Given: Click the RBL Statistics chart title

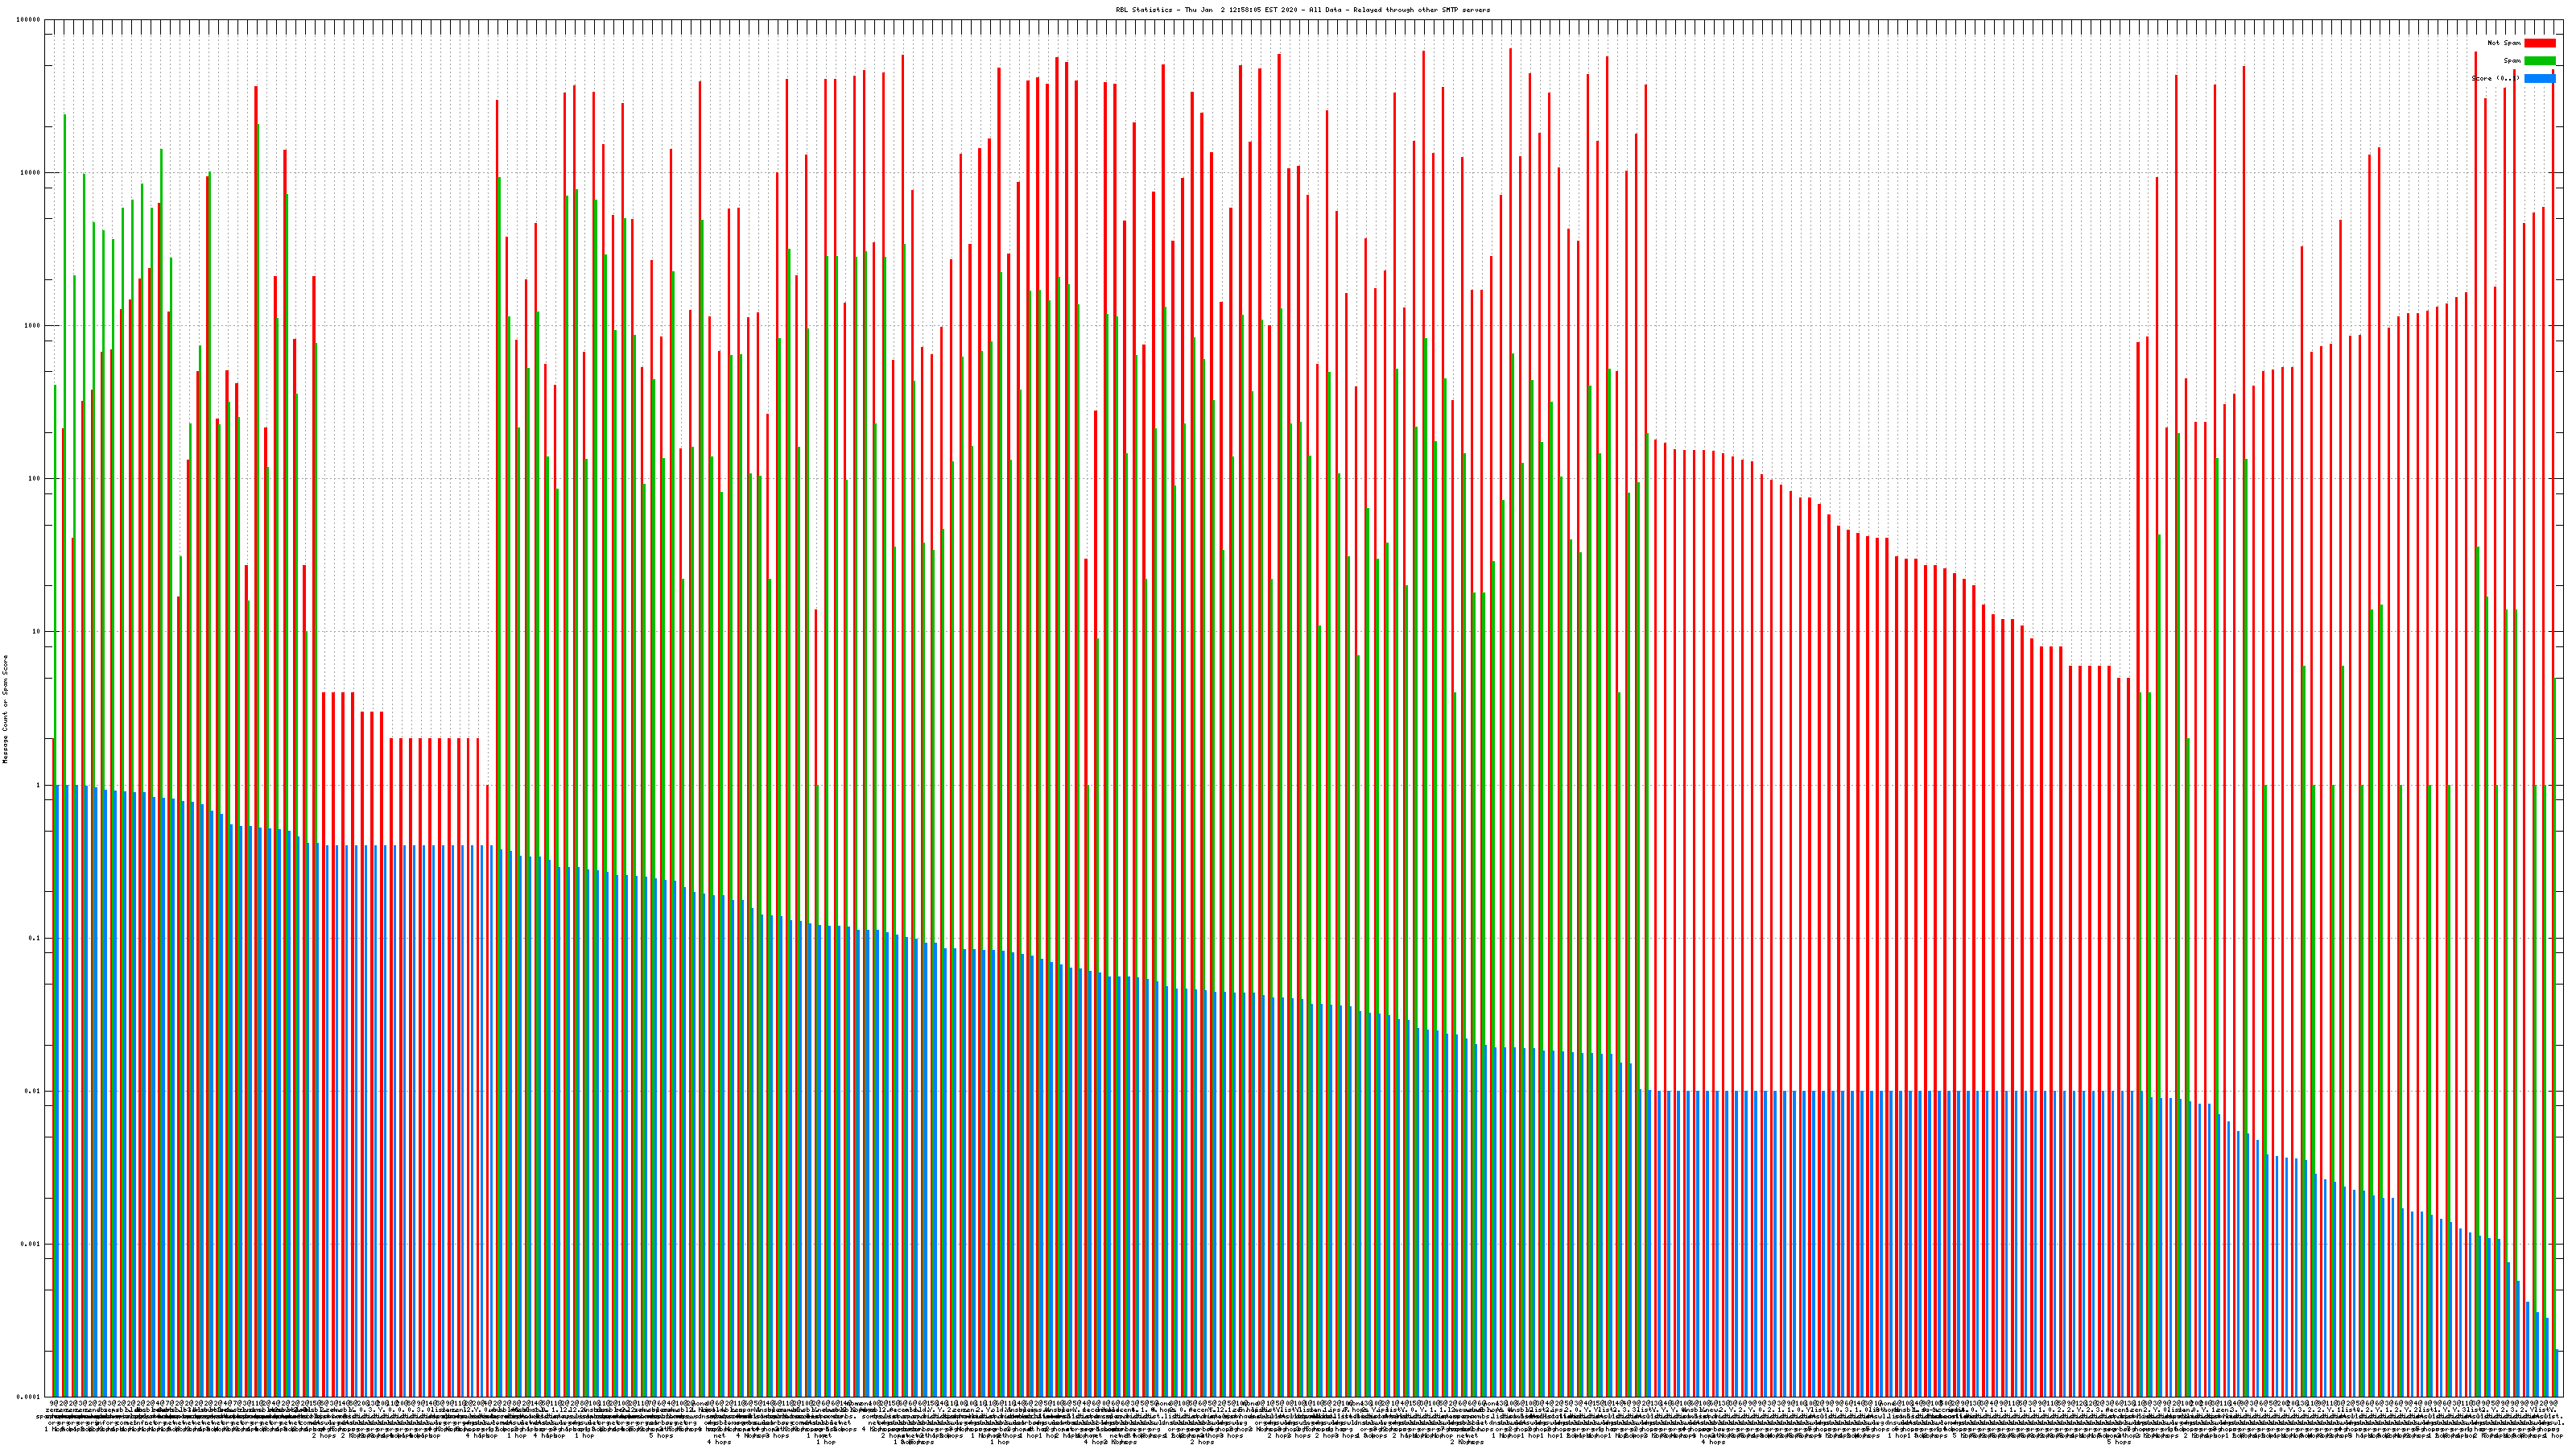Looking at the screenshot, I should [x=1302, y=10].
